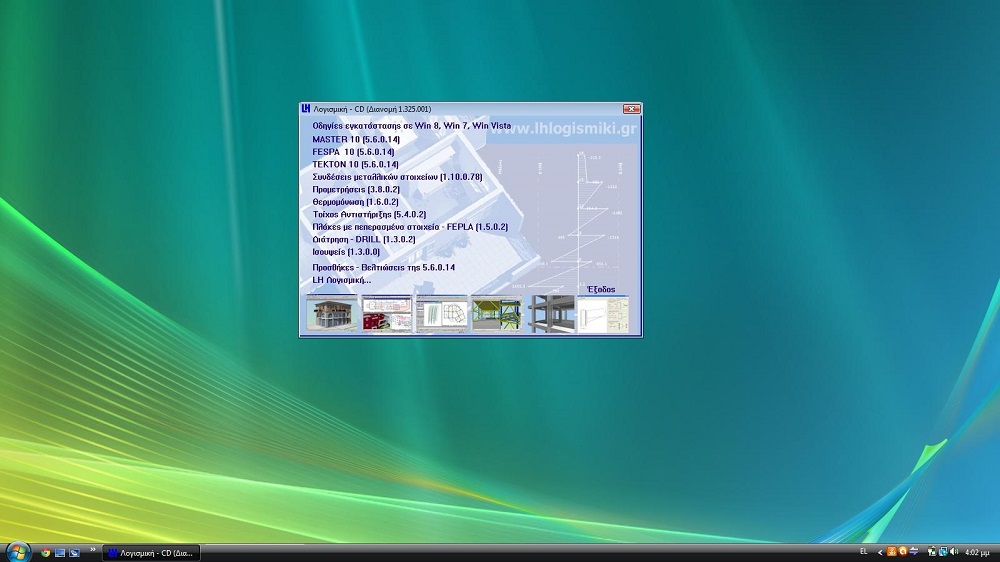Select Συνδέσεις μεταλλικών στοιχείων (1.10.0.78)
Image resolution: width=1000 pixels, height=562 pixels.
[397, 177]
